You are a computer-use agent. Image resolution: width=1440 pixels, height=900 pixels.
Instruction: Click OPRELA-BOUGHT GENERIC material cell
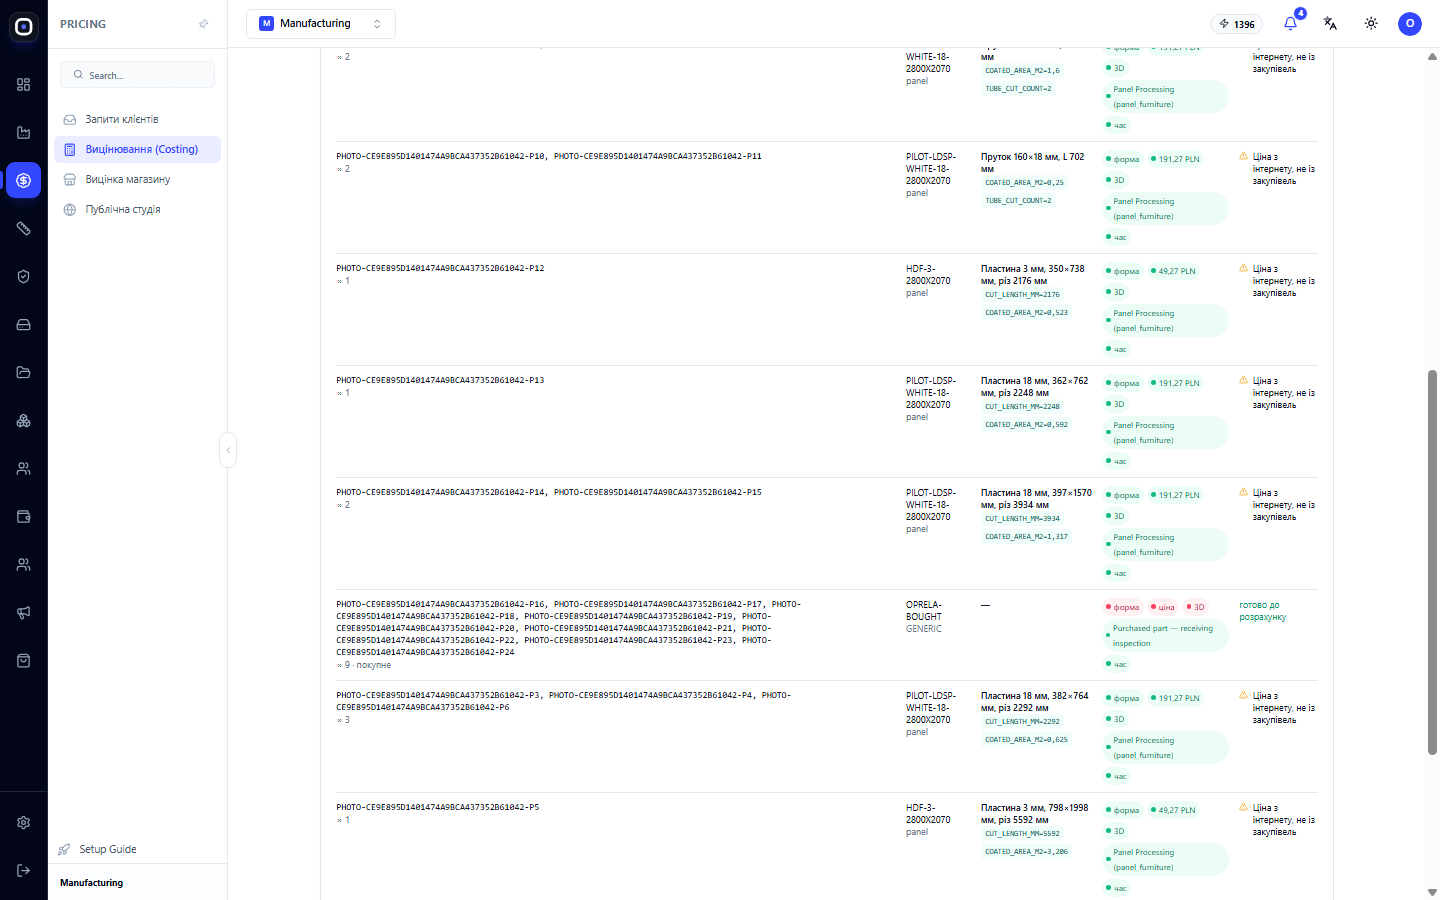click(x=924, y=617)
